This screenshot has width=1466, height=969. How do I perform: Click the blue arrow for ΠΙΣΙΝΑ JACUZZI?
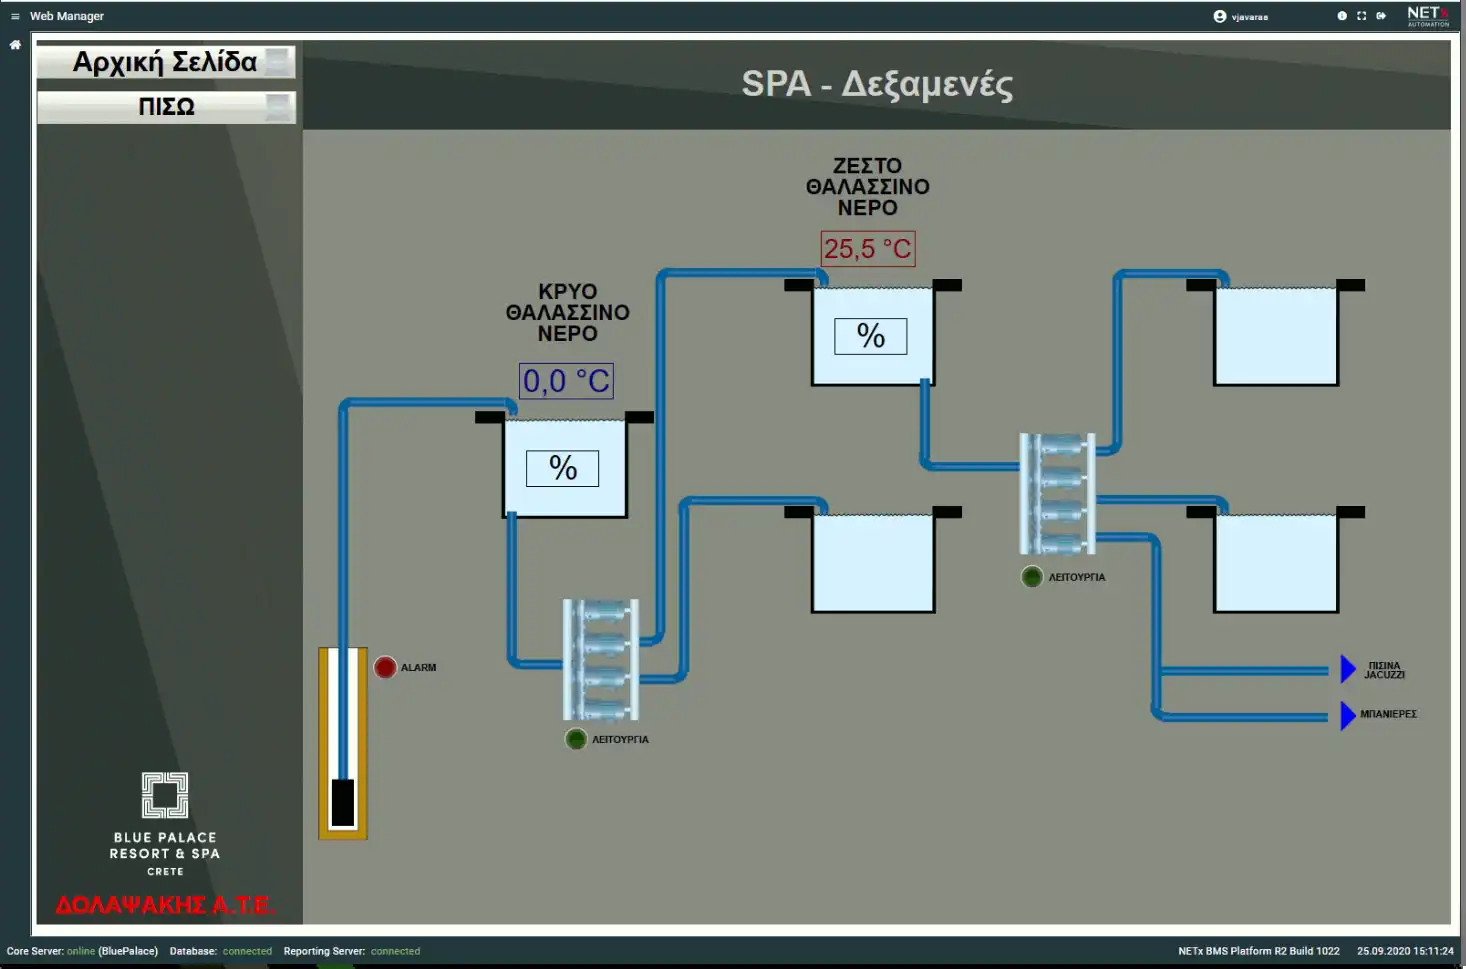(x=1347, y=669)
